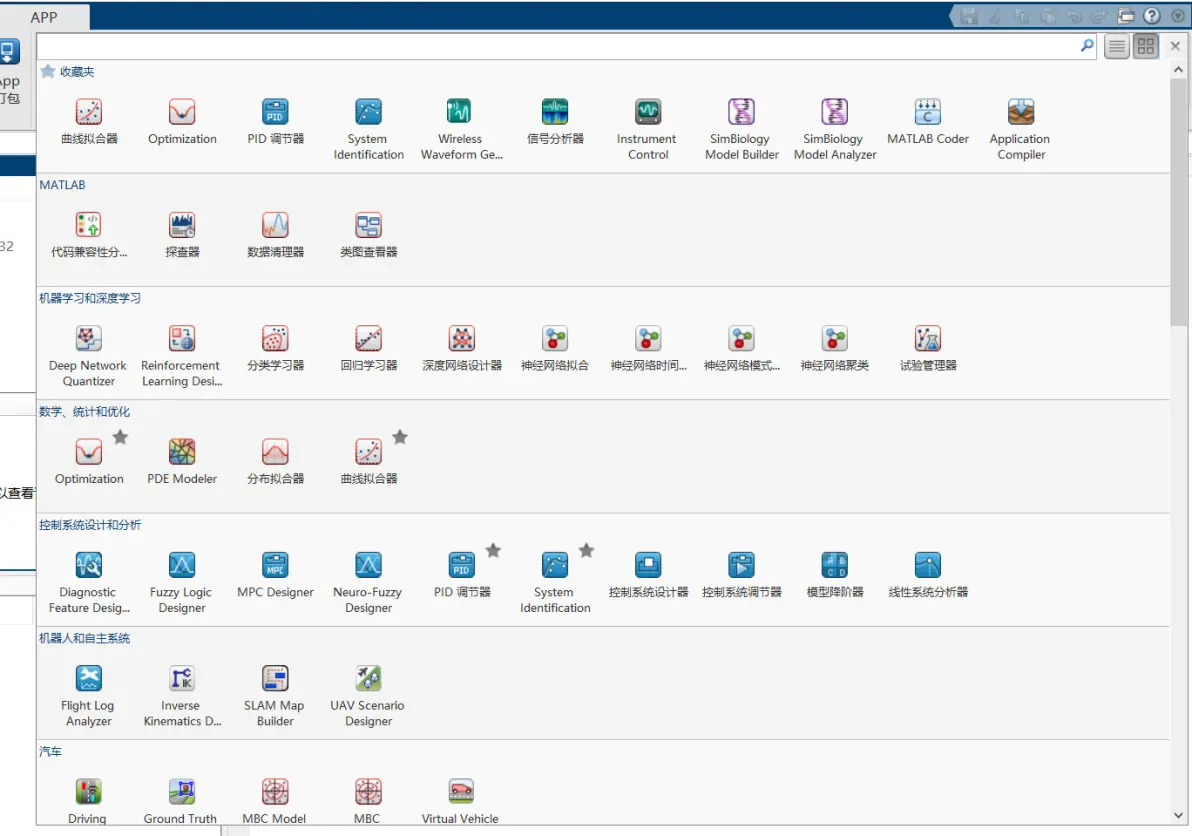Open the PDE Modeler app

[x=182, y=461]
